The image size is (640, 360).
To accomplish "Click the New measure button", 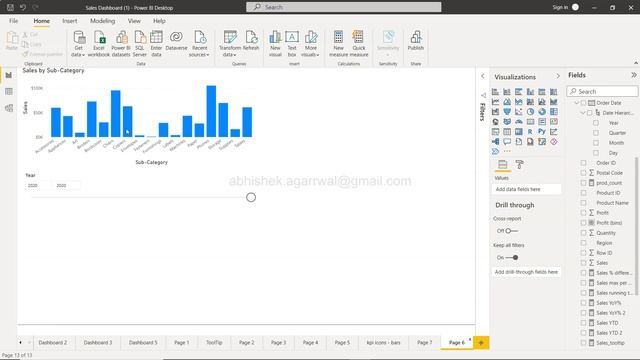I will pos(338,44).
